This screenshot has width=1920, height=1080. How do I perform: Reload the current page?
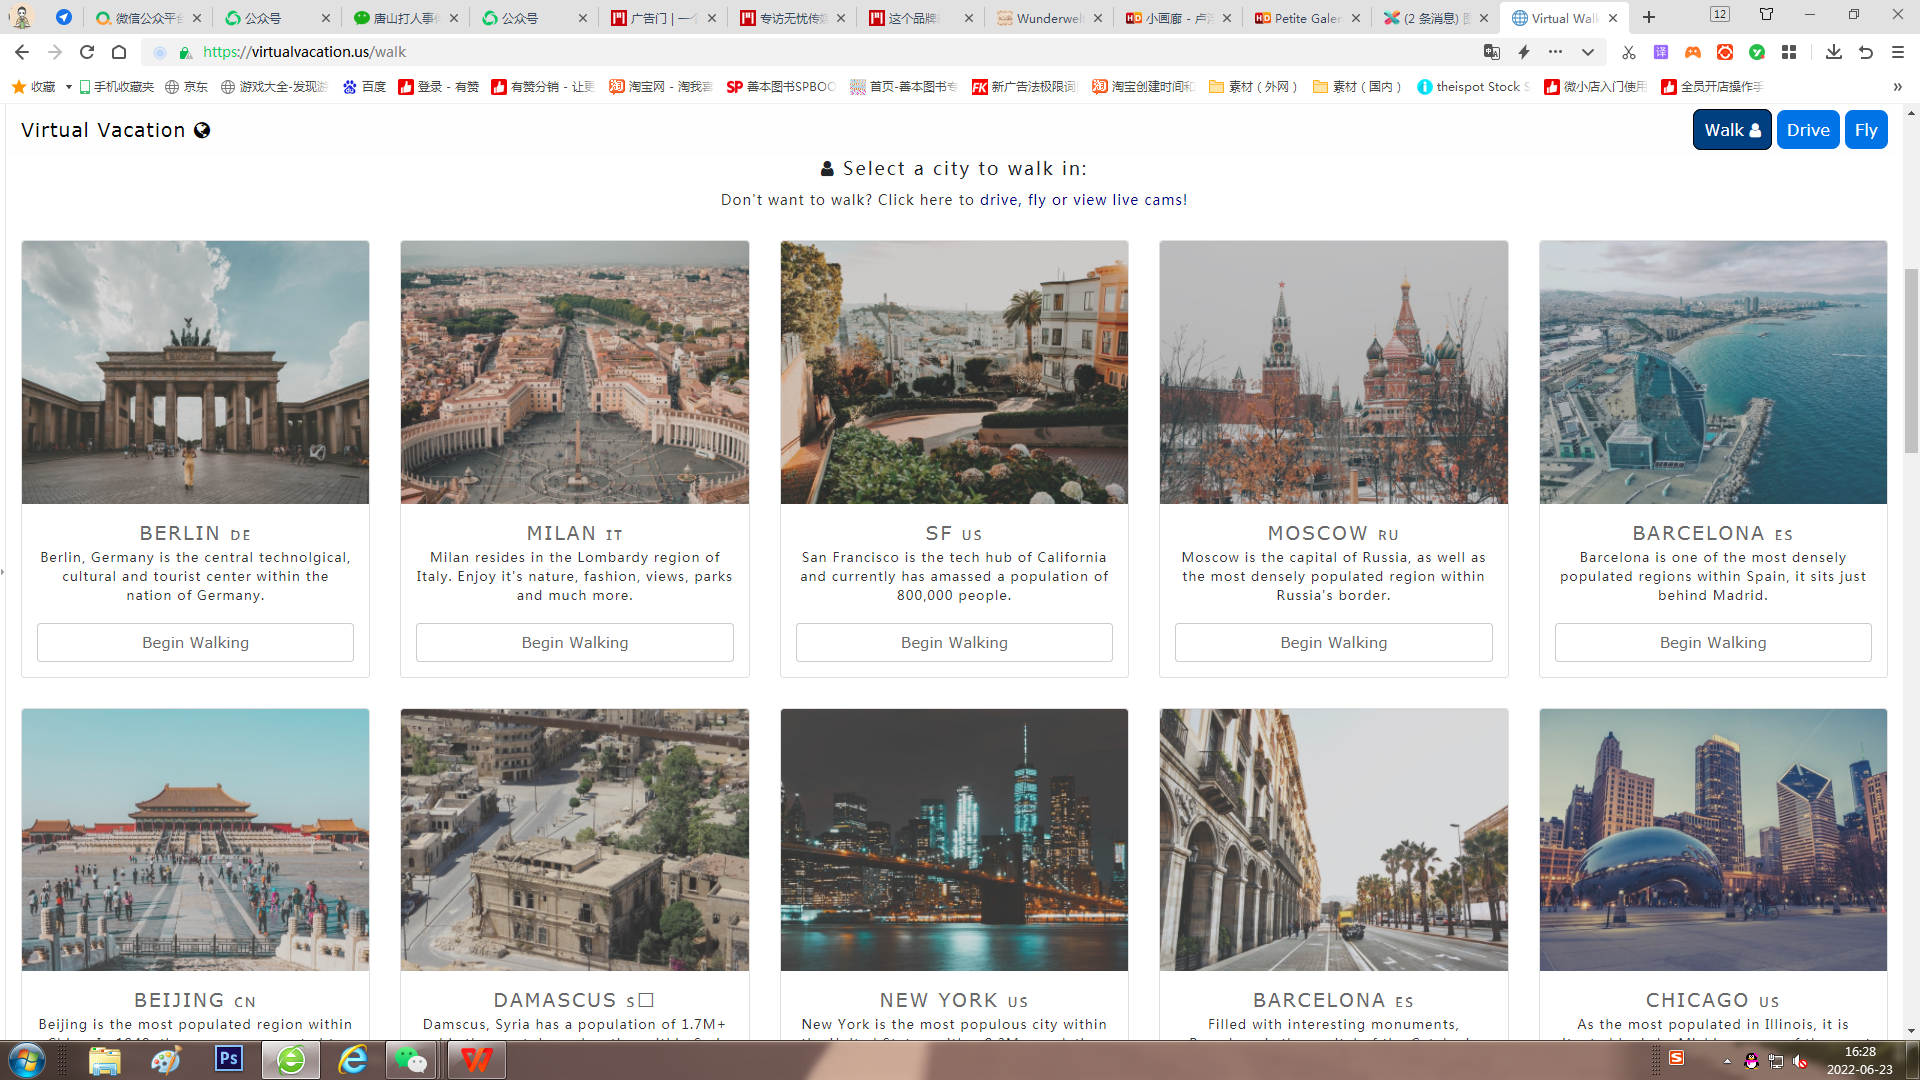coord(87,52)
